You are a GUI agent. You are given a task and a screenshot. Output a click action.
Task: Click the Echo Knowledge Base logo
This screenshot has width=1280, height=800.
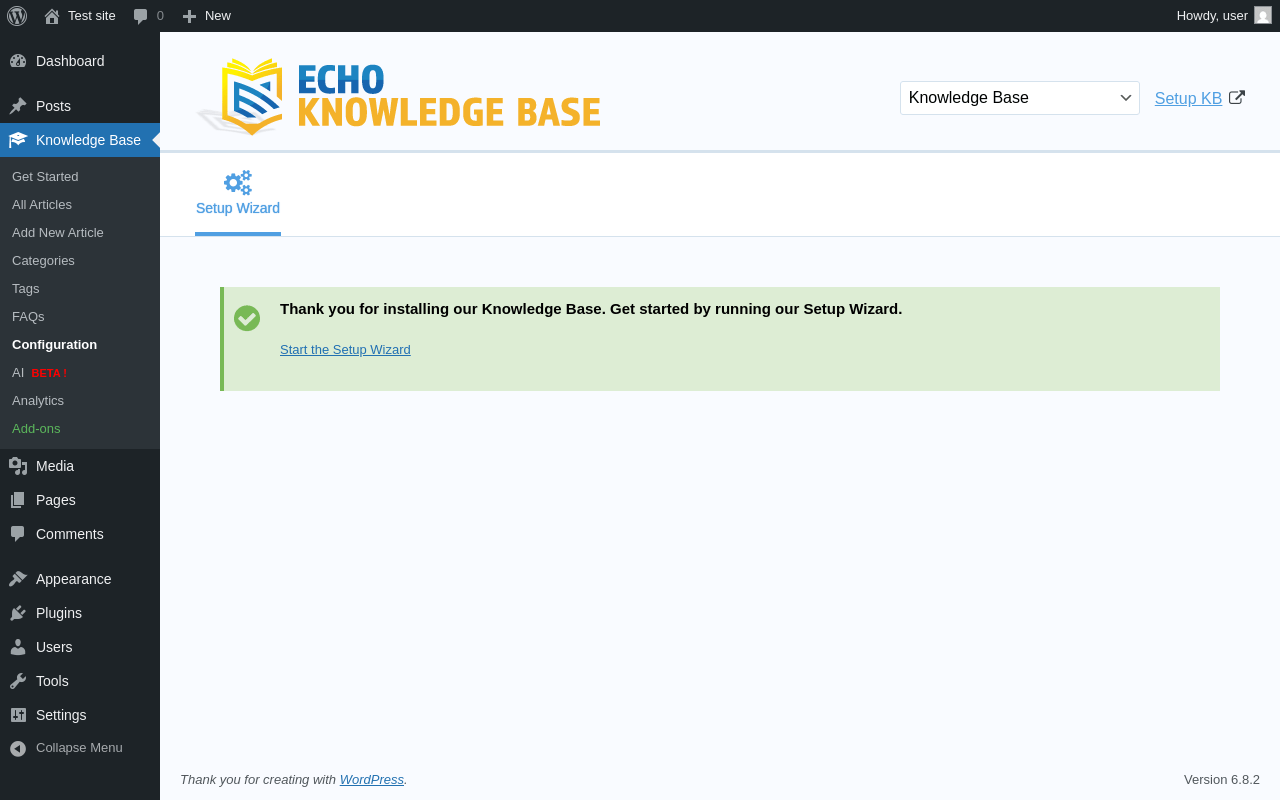click(x=398, y=96)
